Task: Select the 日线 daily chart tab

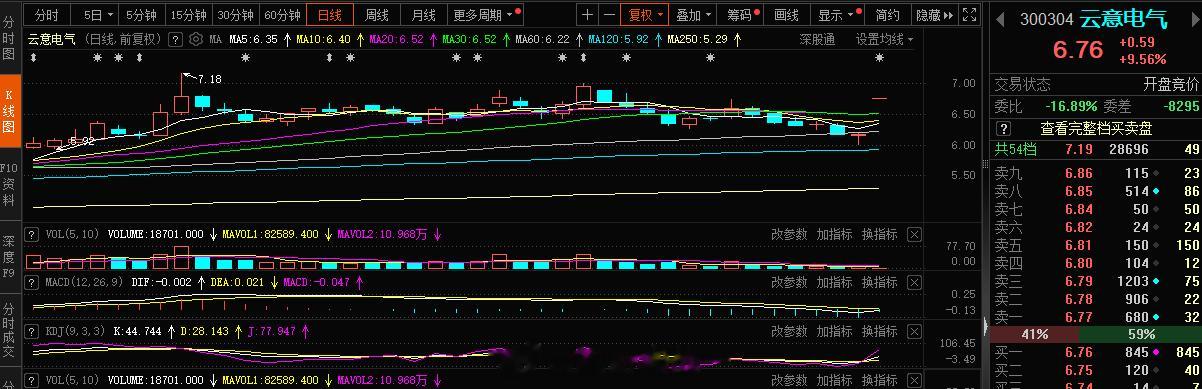Action: (330, 15)
